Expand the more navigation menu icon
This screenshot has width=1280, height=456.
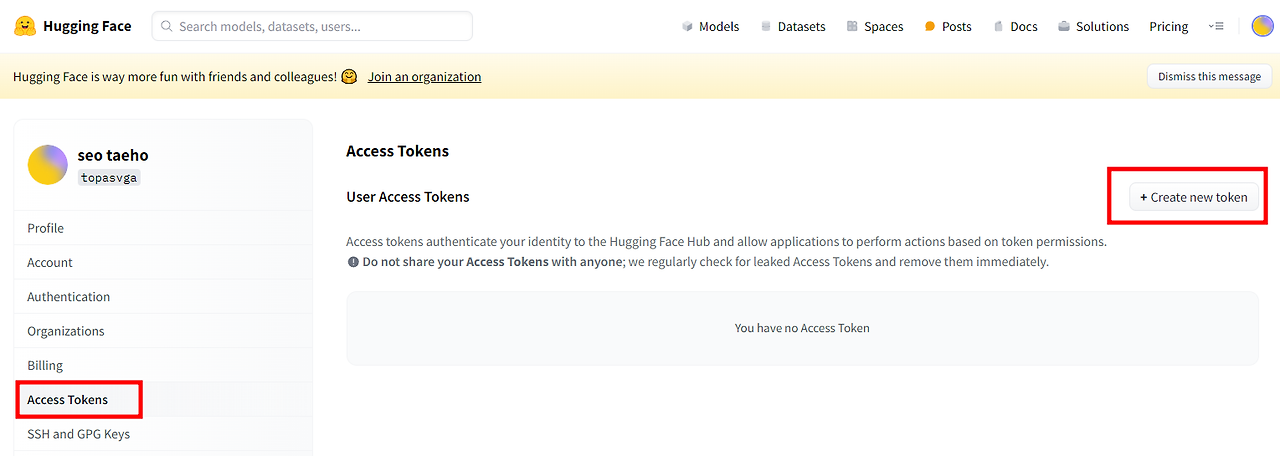1216,27
